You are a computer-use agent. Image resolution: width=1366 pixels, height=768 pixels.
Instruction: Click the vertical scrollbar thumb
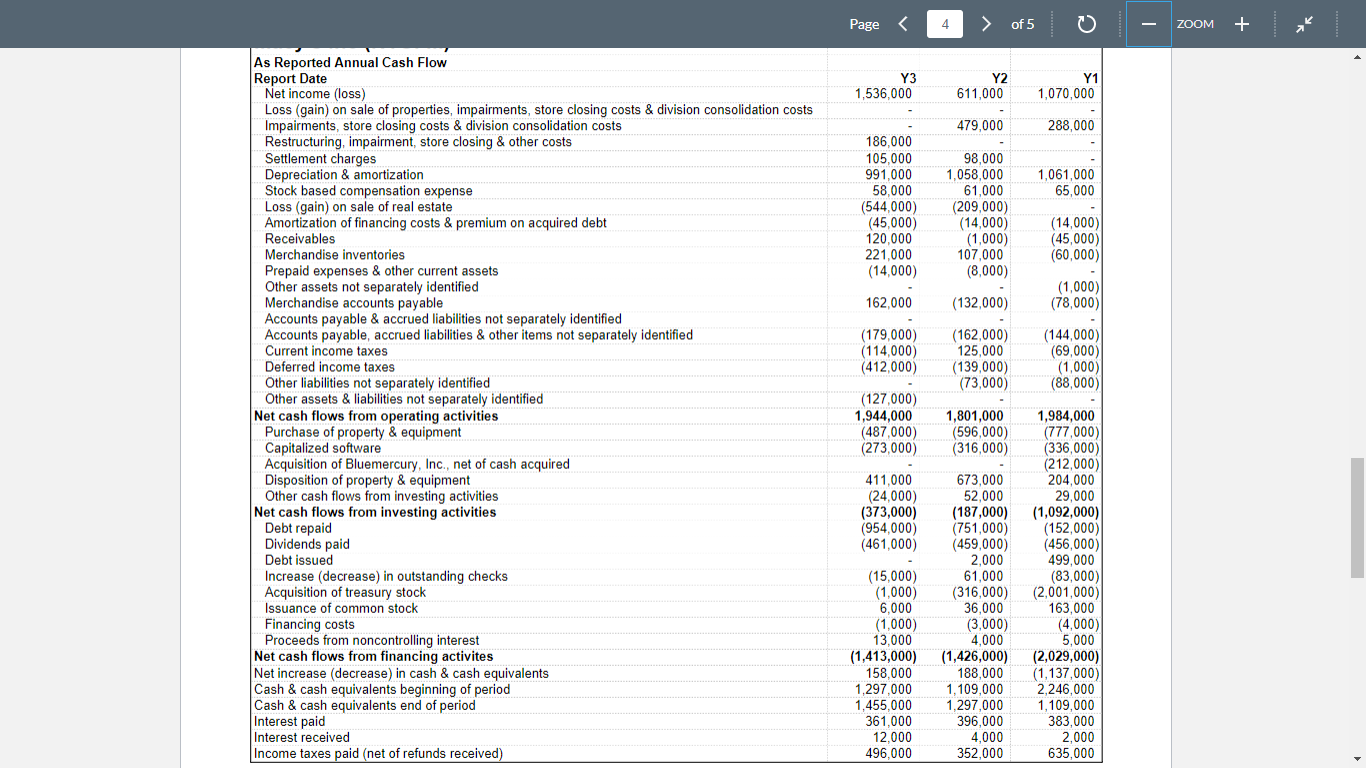tap(1357, 518)
